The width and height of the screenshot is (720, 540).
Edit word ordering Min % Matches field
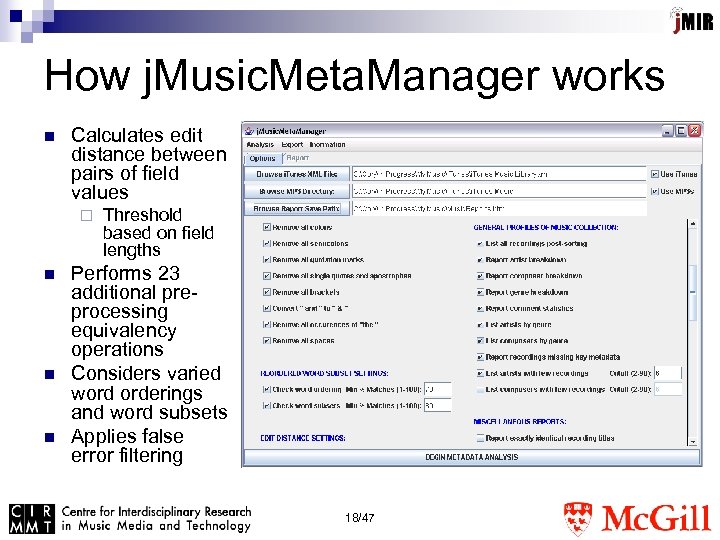coord(438,389)
